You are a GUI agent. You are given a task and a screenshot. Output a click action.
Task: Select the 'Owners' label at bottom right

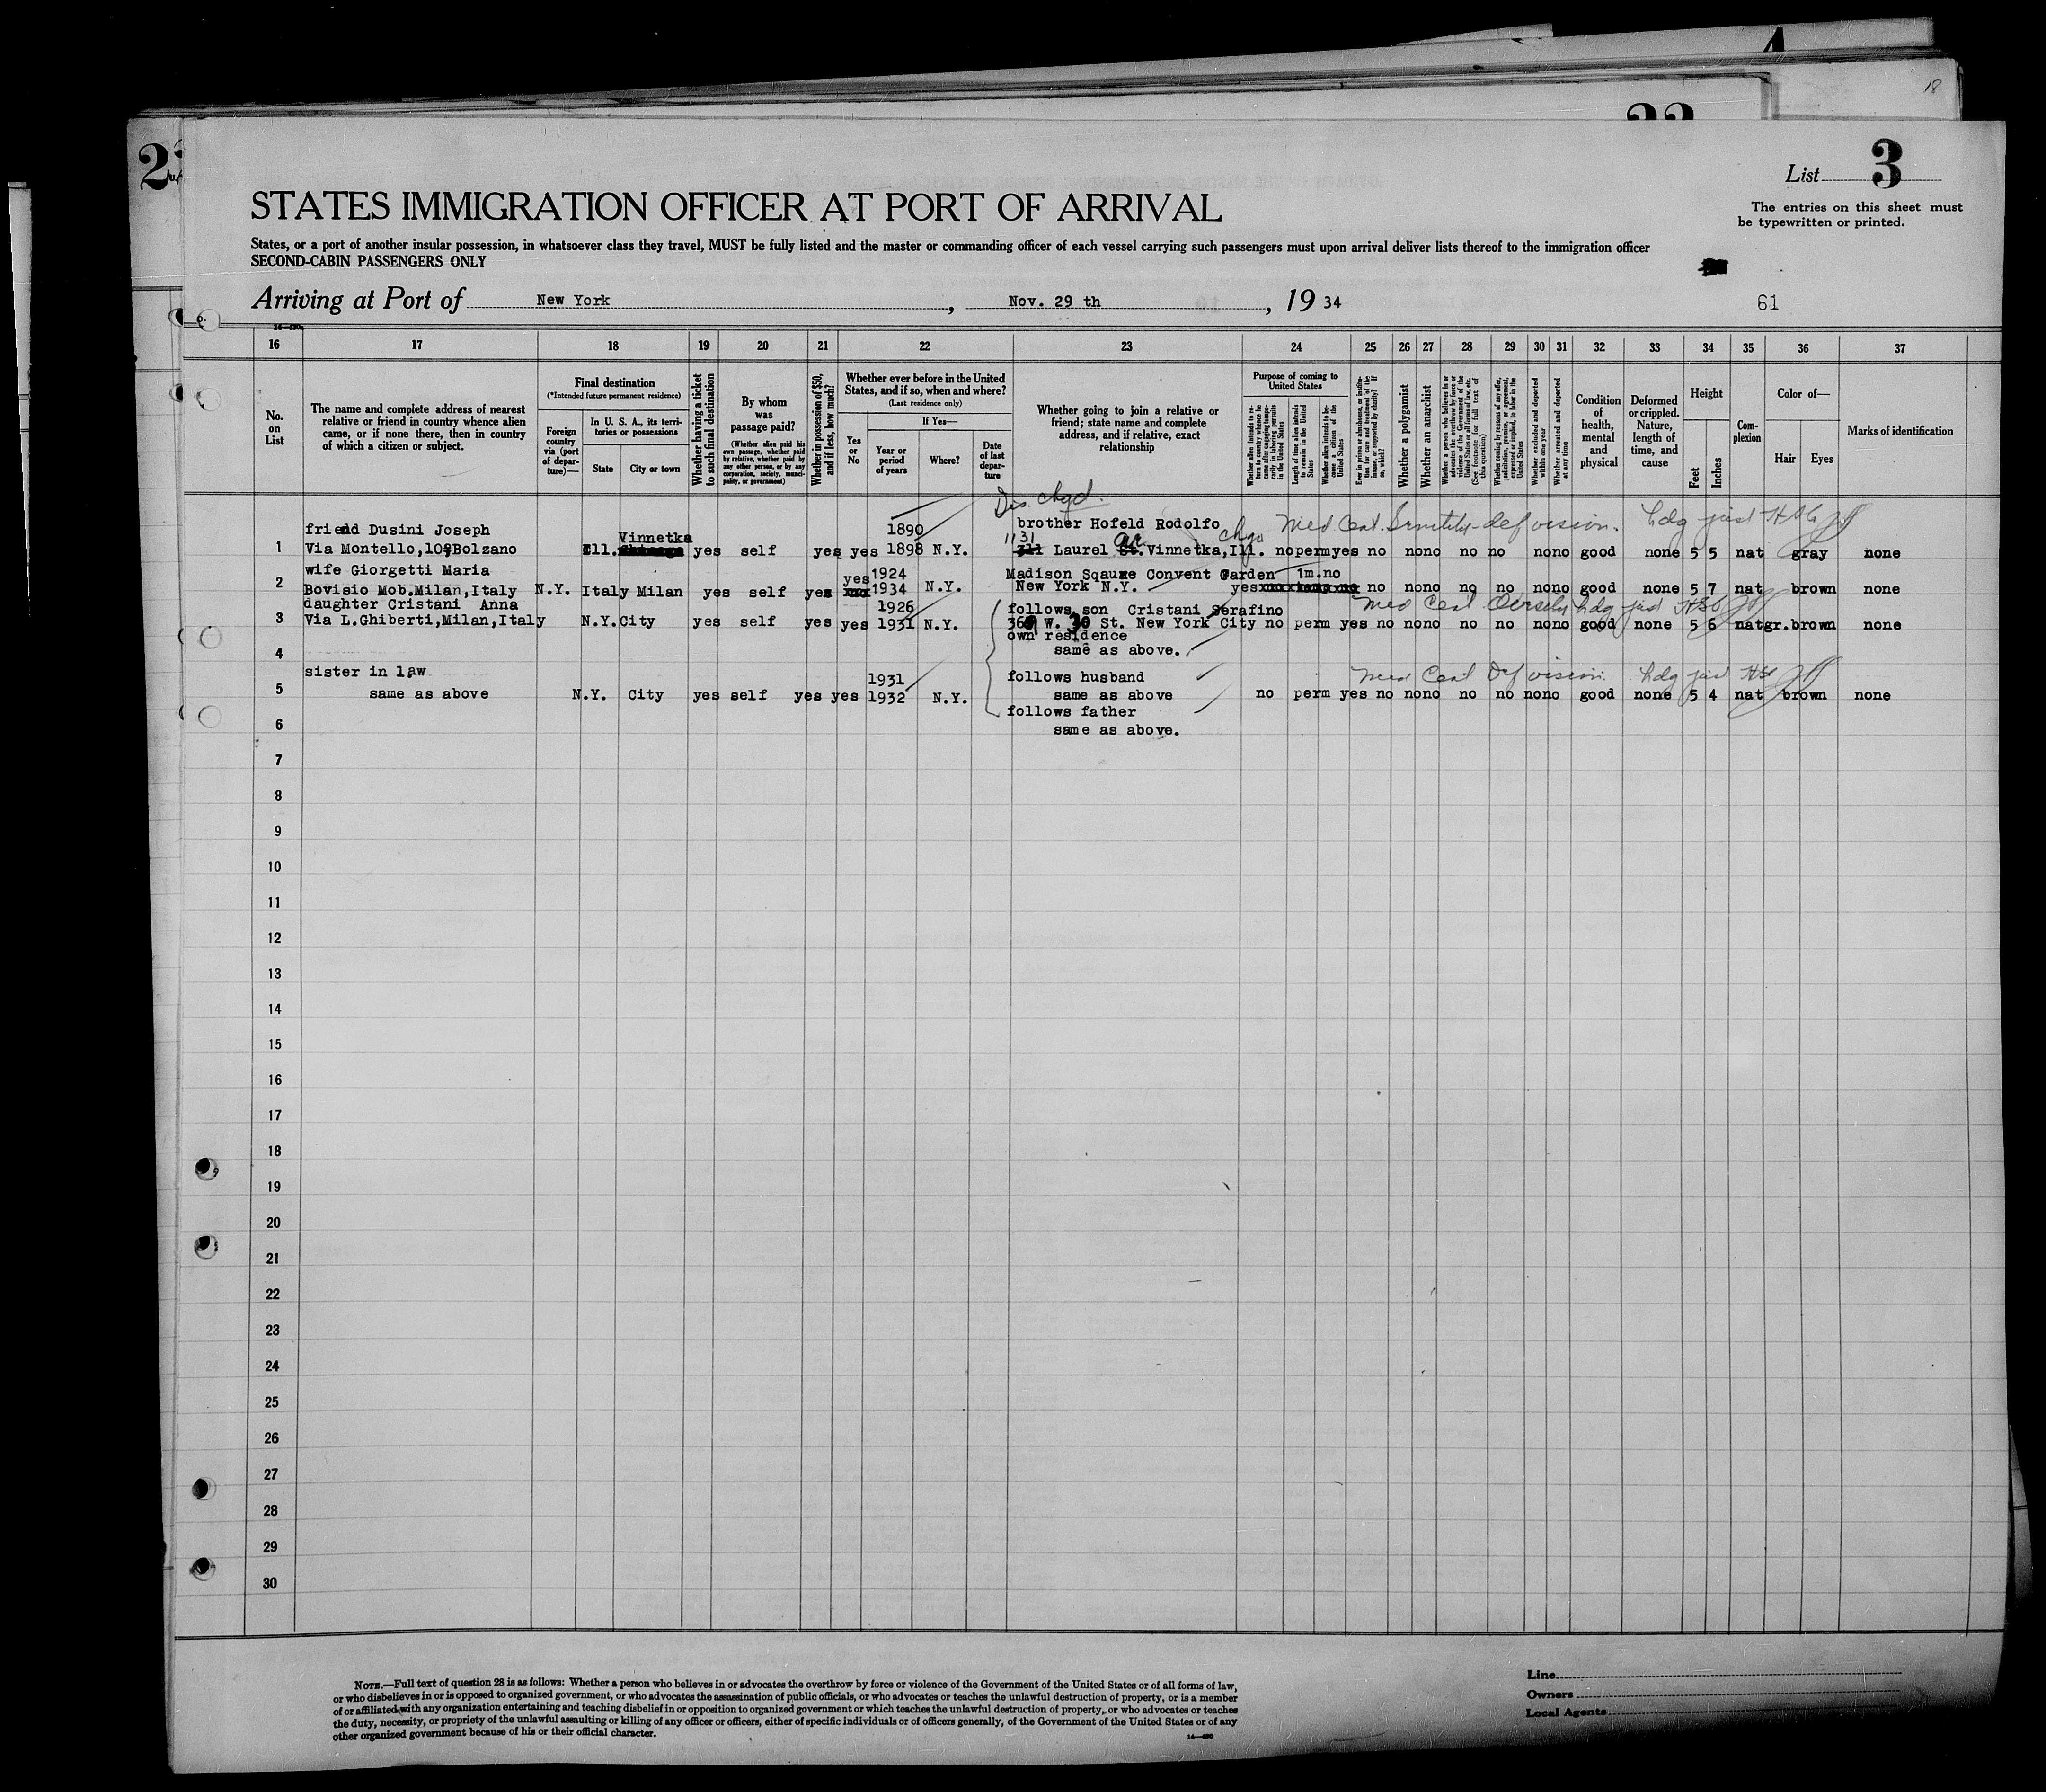click(x=1551, y=1694)
